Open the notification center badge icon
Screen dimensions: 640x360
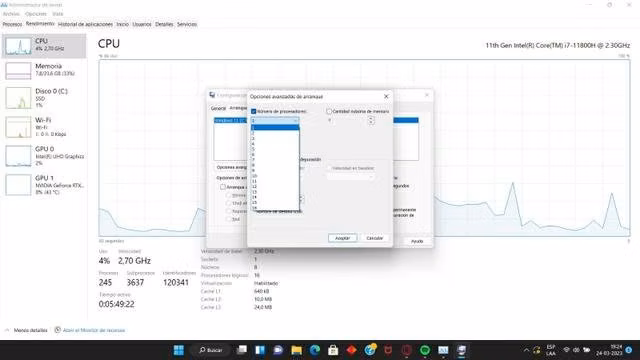pos(629,350)
